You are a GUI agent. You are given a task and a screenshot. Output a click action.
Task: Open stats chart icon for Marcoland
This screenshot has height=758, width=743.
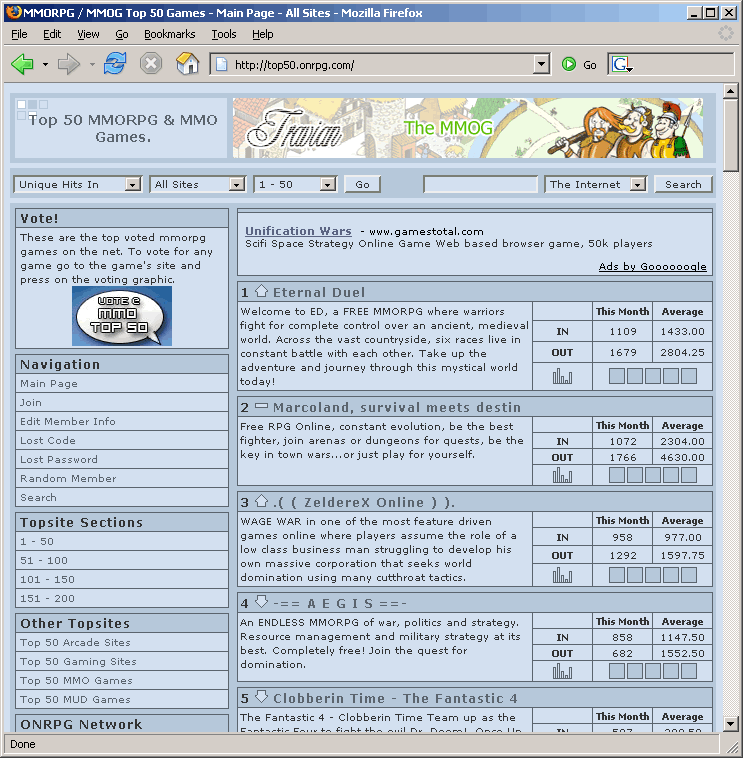(562, 474)
